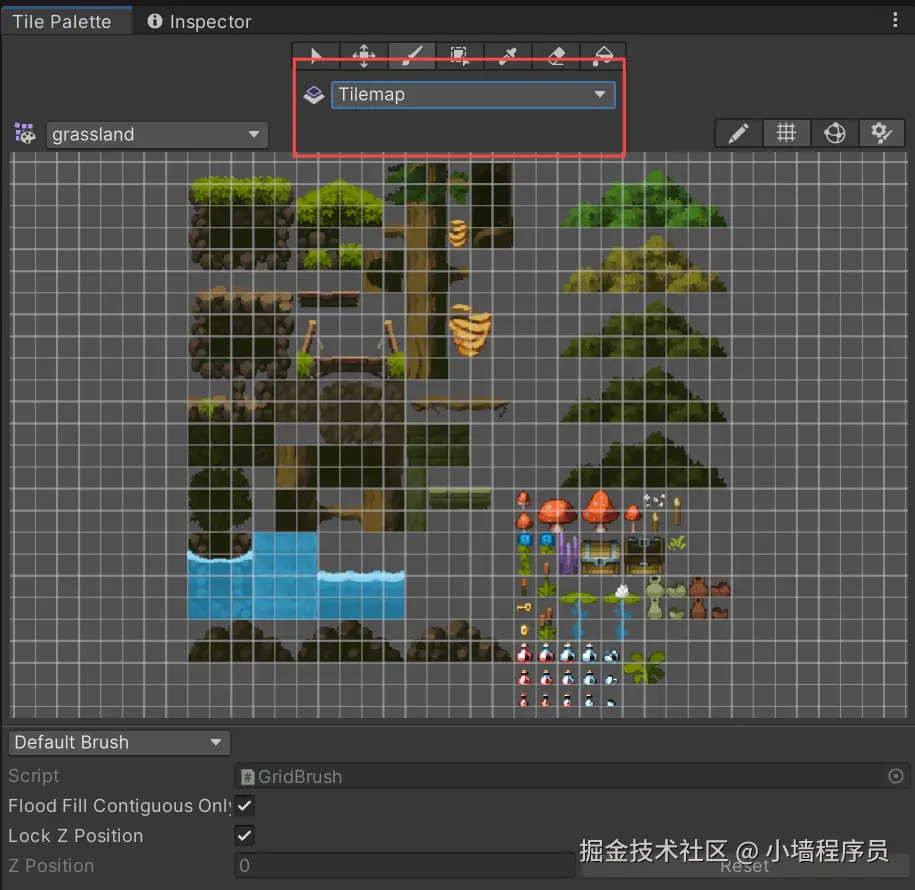Select the Move tool
The height and width of the screenshot is (890, 915).
pos(363,56)
